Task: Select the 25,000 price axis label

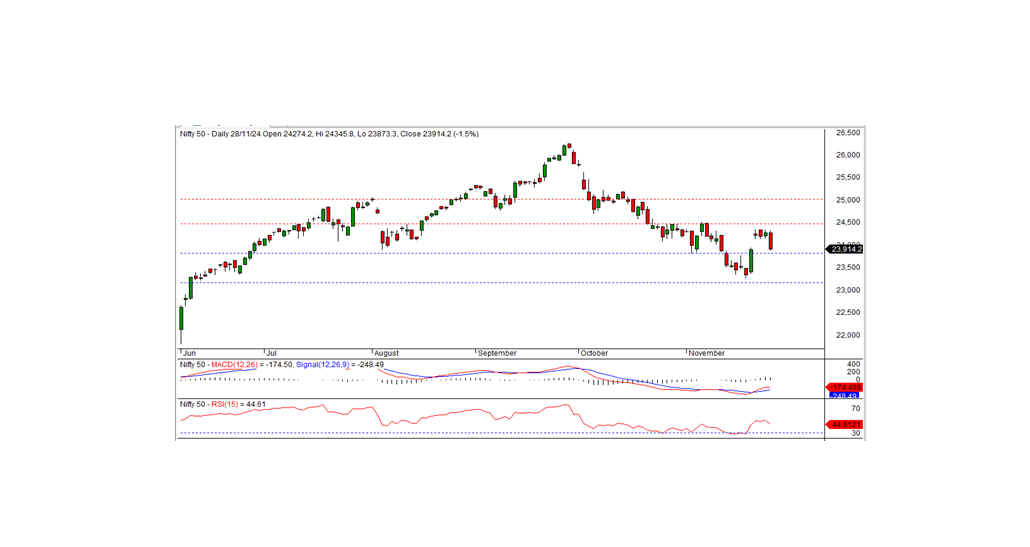Action: (x=847, y=200)
